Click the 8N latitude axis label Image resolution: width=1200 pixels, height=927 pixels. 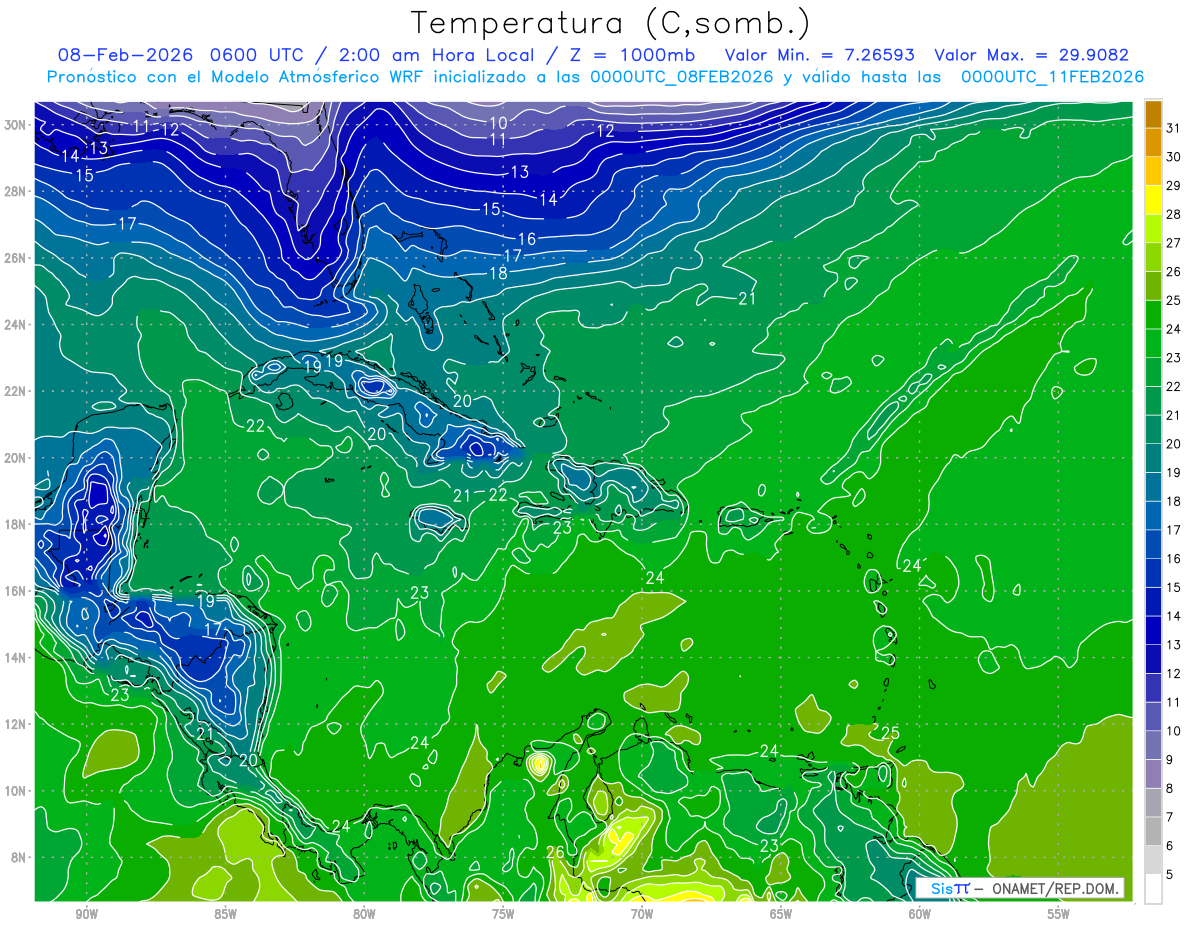pyautogui.click(x=19, y=857)
